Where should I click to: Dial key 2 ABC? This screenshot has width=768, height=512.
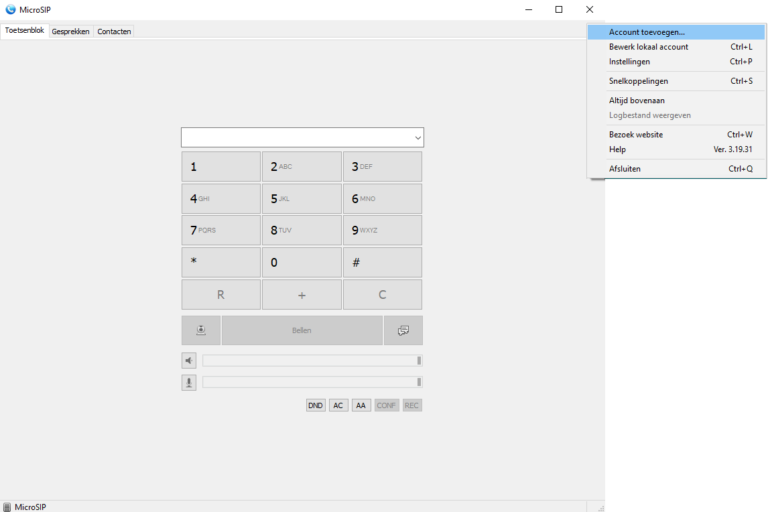point(302,167)
